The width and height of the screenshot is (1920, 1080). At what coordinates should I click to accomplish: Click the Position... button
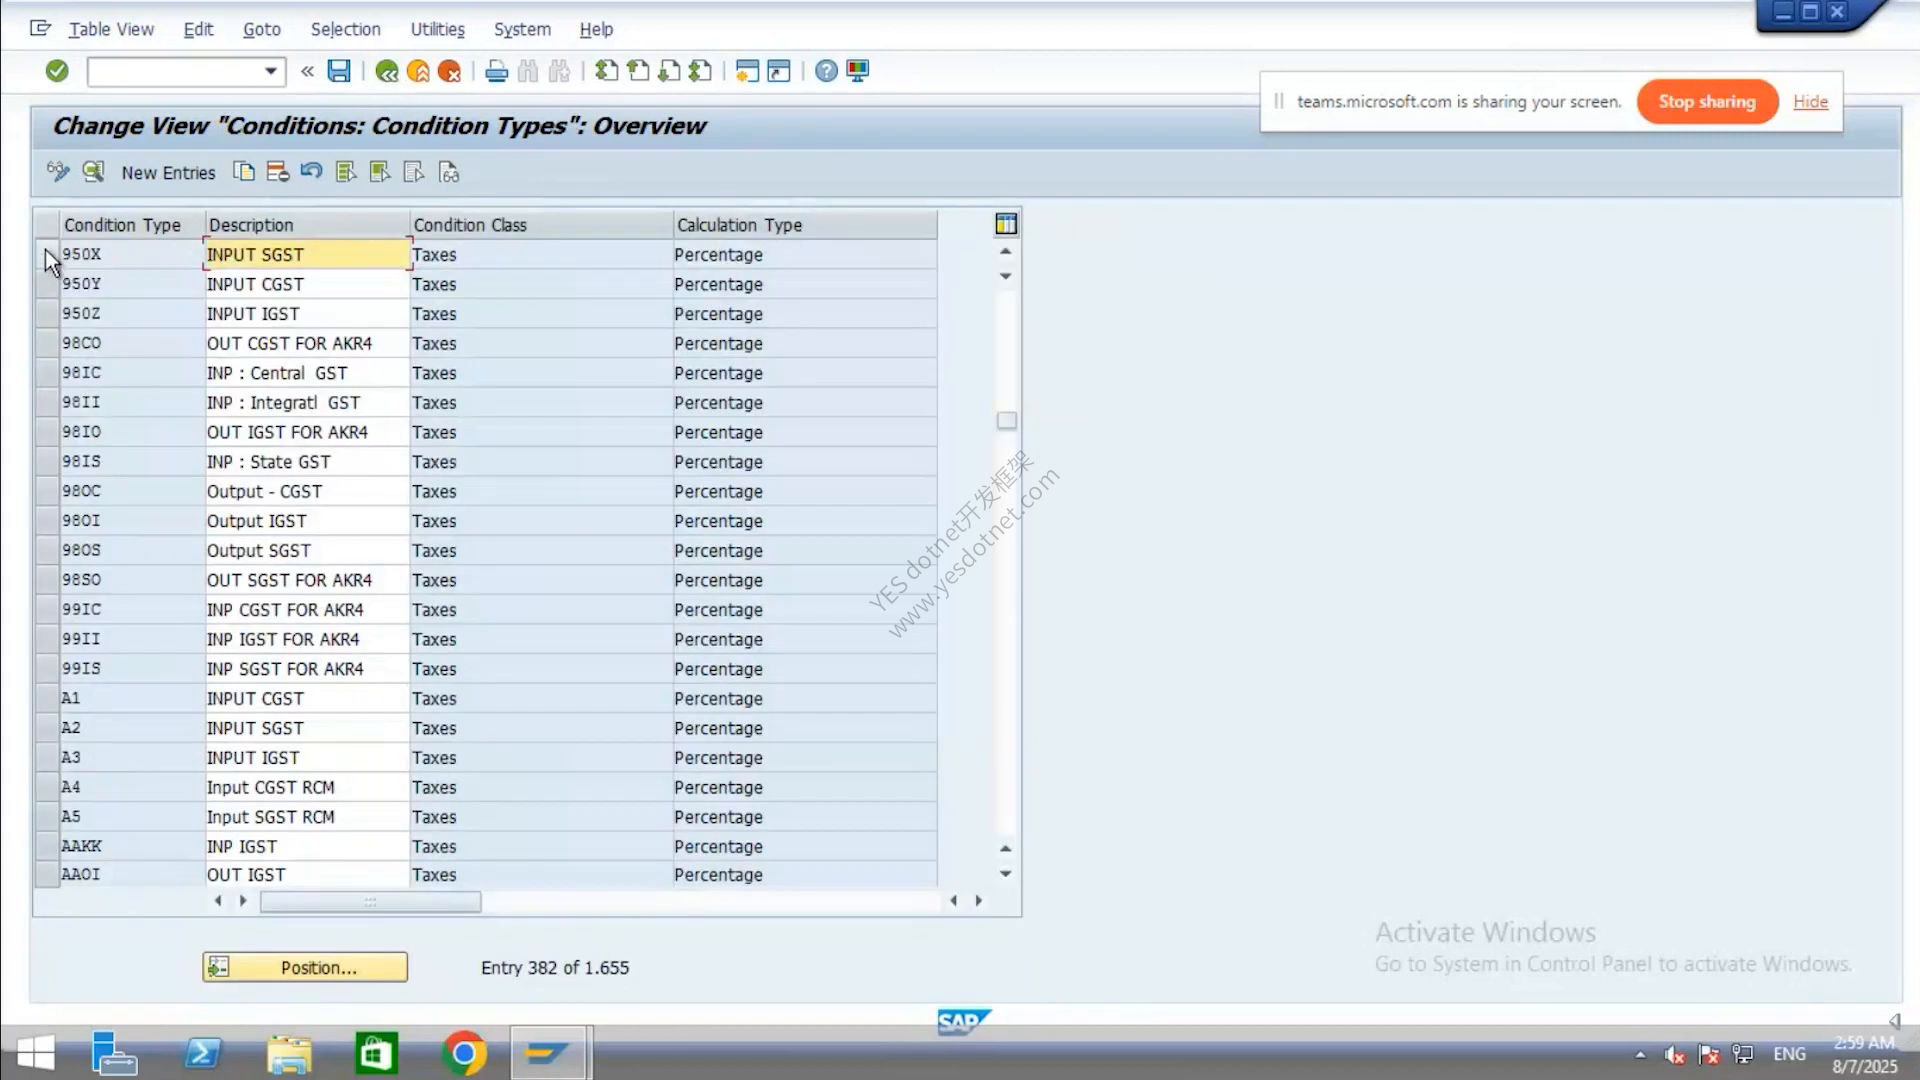point(305,967)
